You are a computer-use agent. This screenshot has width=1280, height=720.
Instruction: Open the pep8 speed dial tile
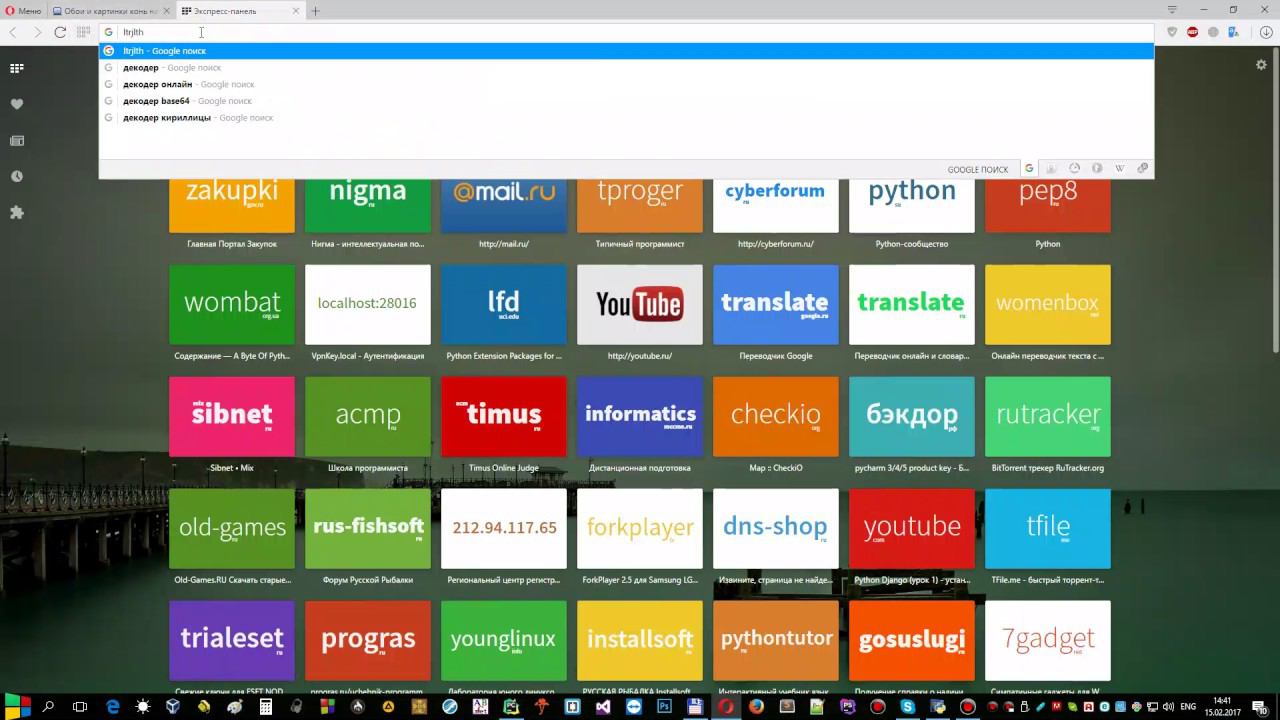click(1048, 205)
